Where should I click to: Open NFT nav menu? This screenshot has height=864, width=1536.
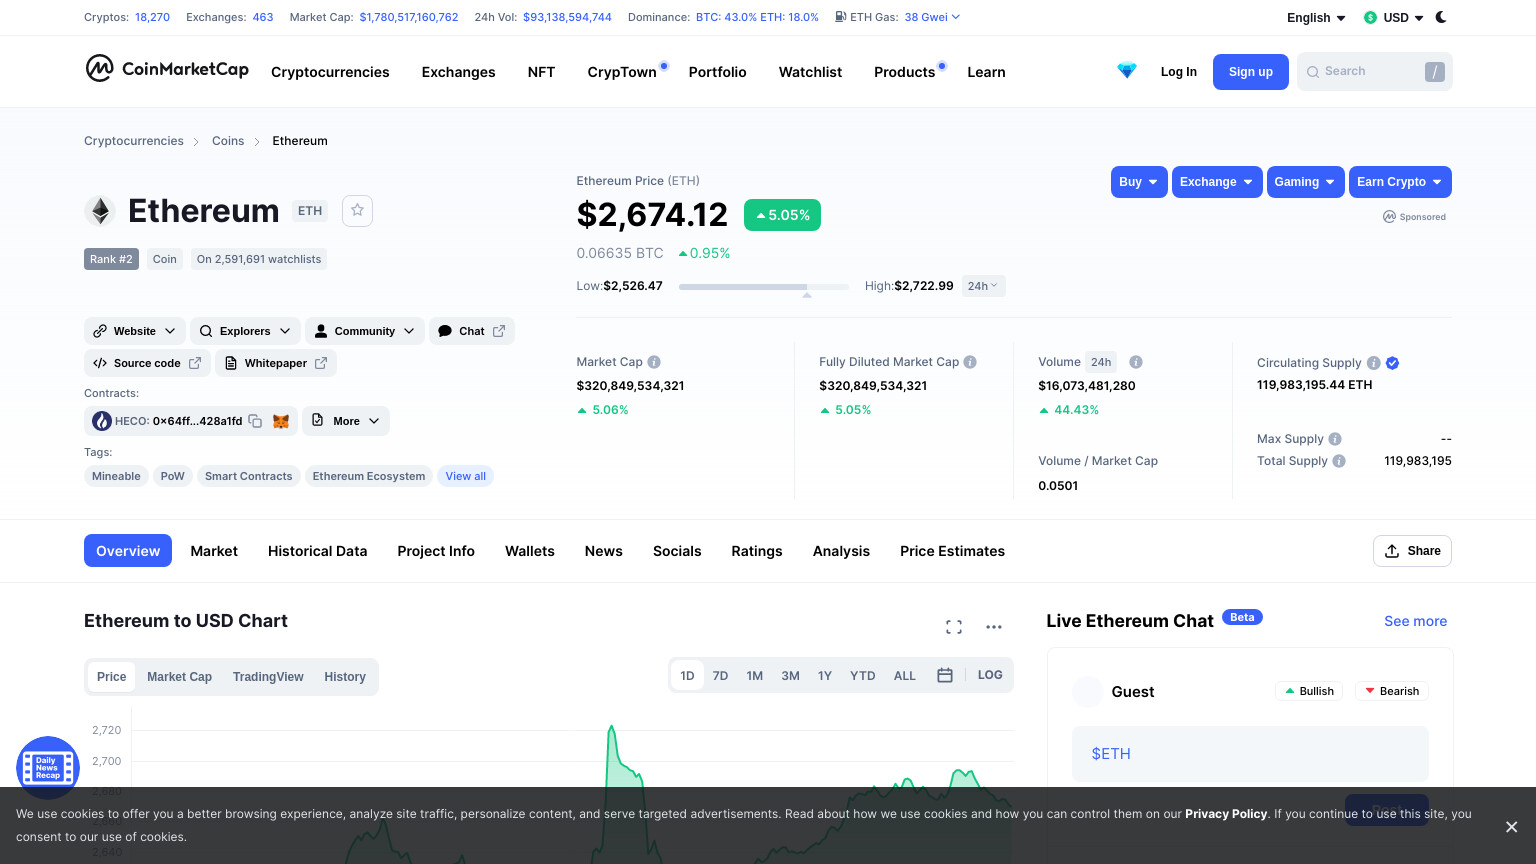[x=541, y=72]
